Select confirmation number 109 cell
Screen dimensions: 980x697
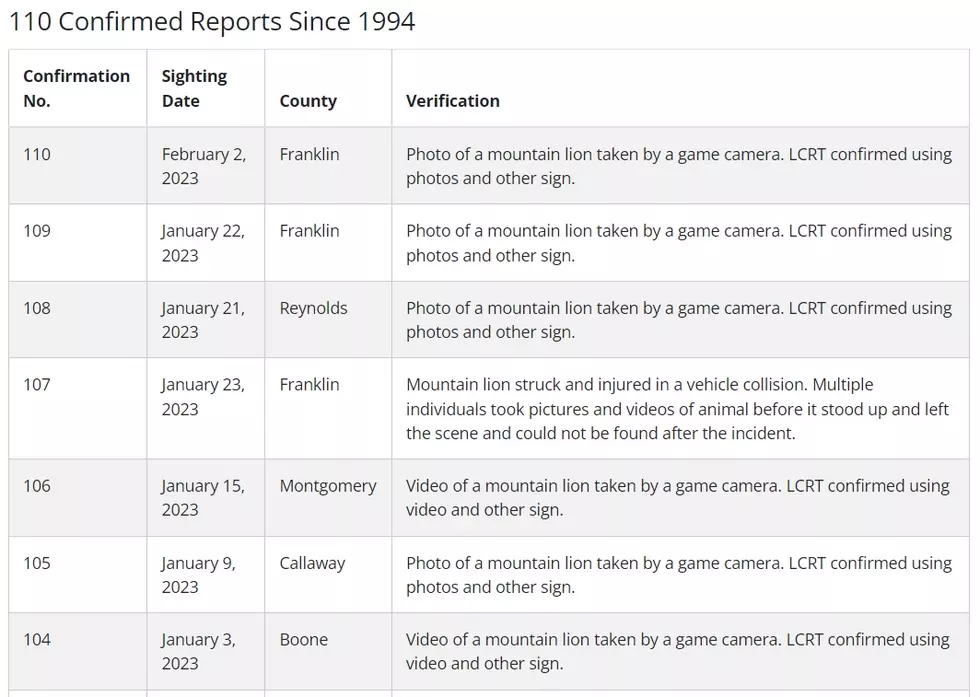tap(78, 243)
